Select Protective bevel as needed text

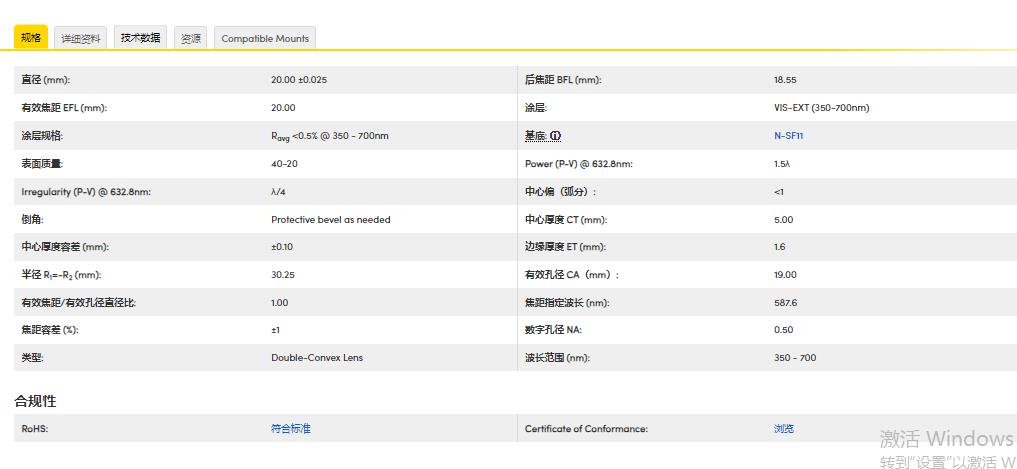coord(331,219)
